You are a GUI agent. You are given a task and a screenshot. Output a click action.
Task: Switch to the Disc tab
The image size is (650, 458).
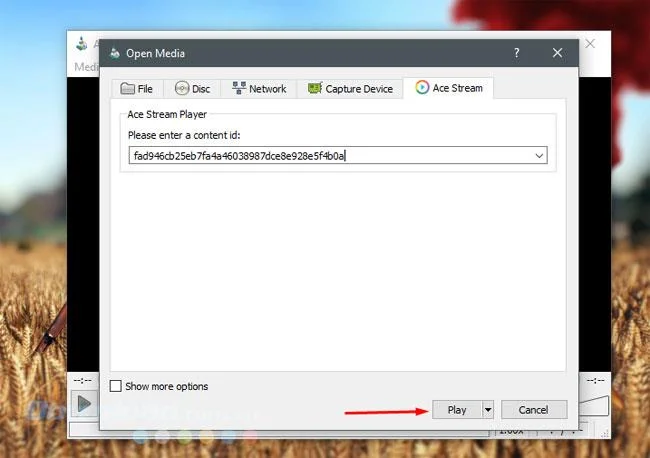click(x=192, y=89)
